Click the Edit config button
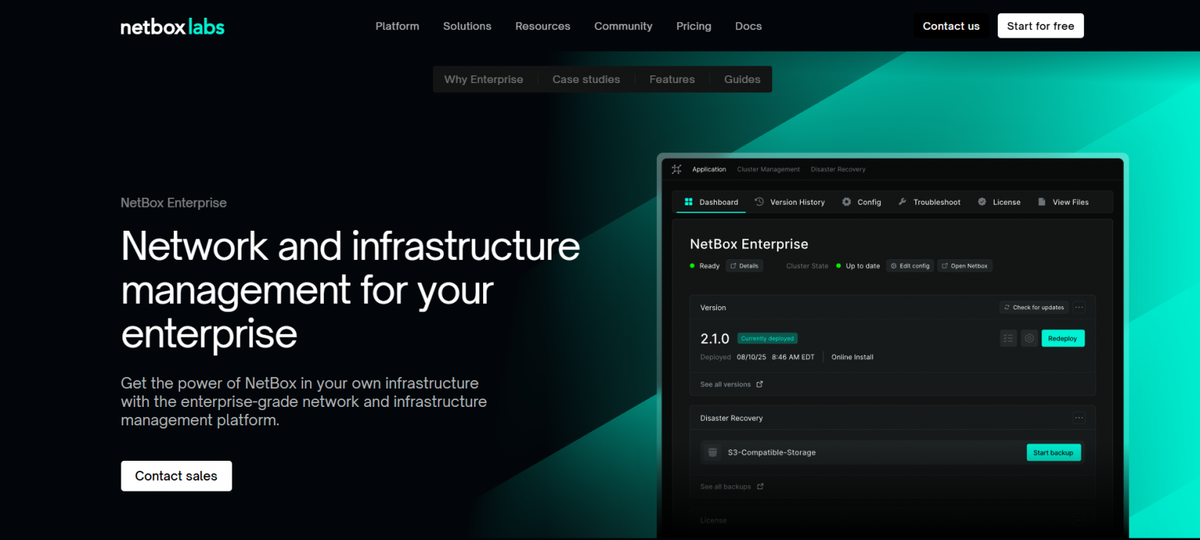Image resolution: width=1200 pixels, height=540 pixels. tap(910, 266)
